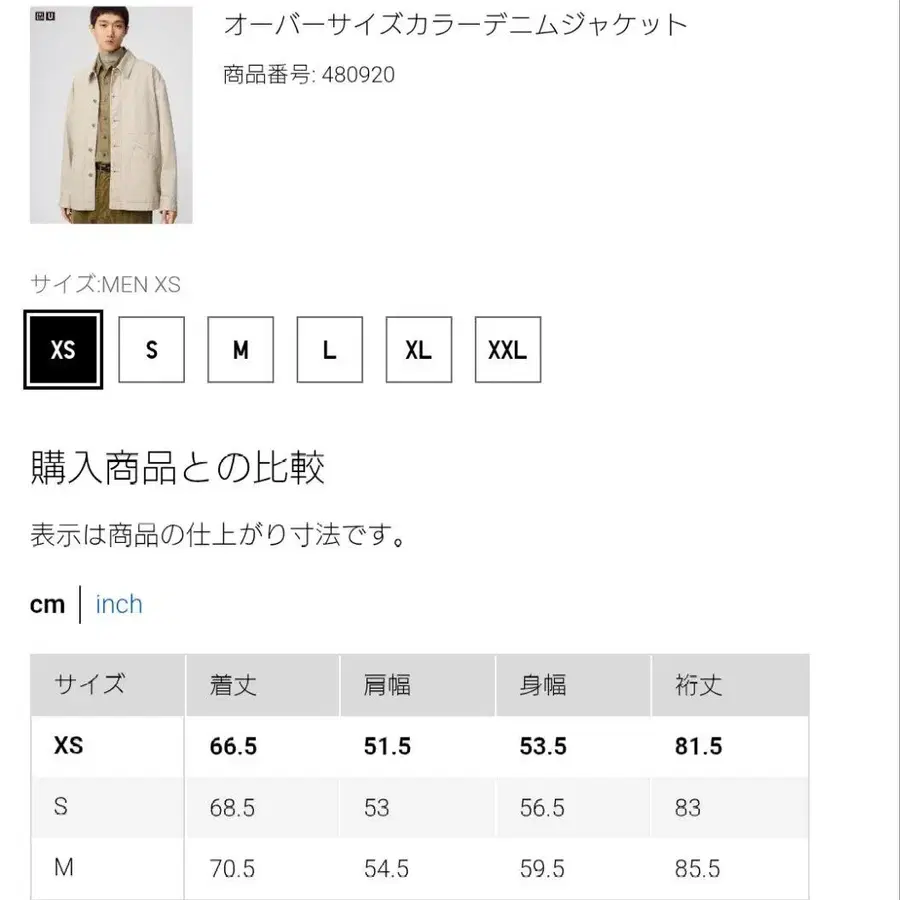
Task: Select cm as the measurement unit
Action: (47, 604)
